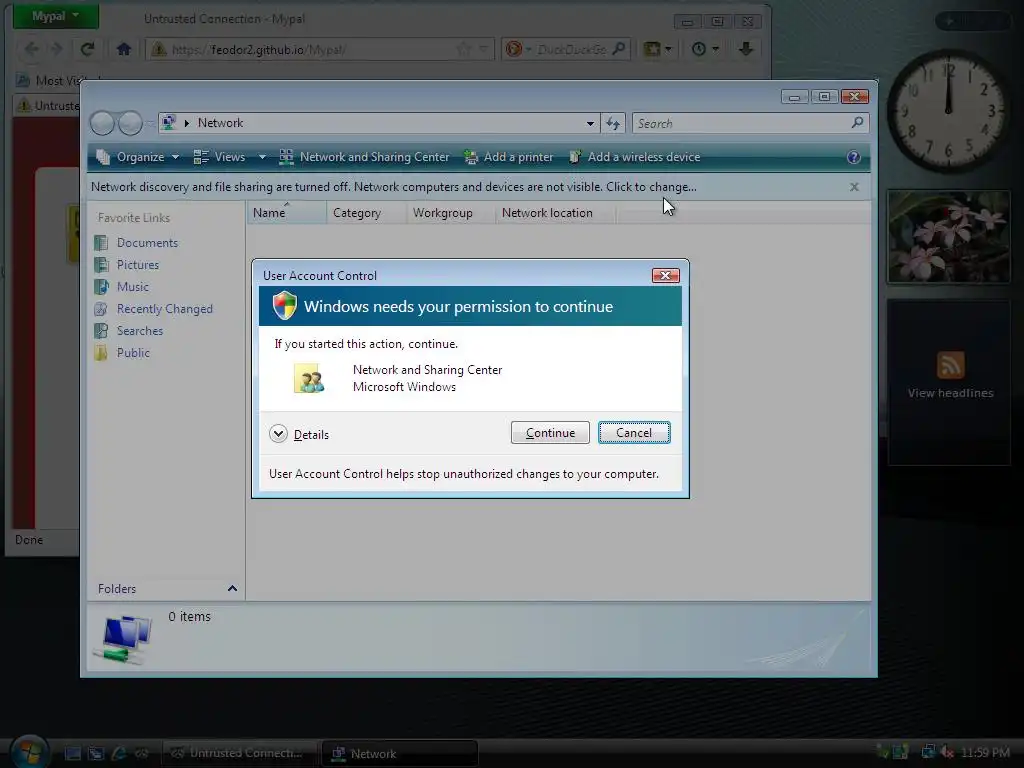Click Internet Explorer quick launch icon
The height and width of the screenshot is (768, 1024).
119,754
